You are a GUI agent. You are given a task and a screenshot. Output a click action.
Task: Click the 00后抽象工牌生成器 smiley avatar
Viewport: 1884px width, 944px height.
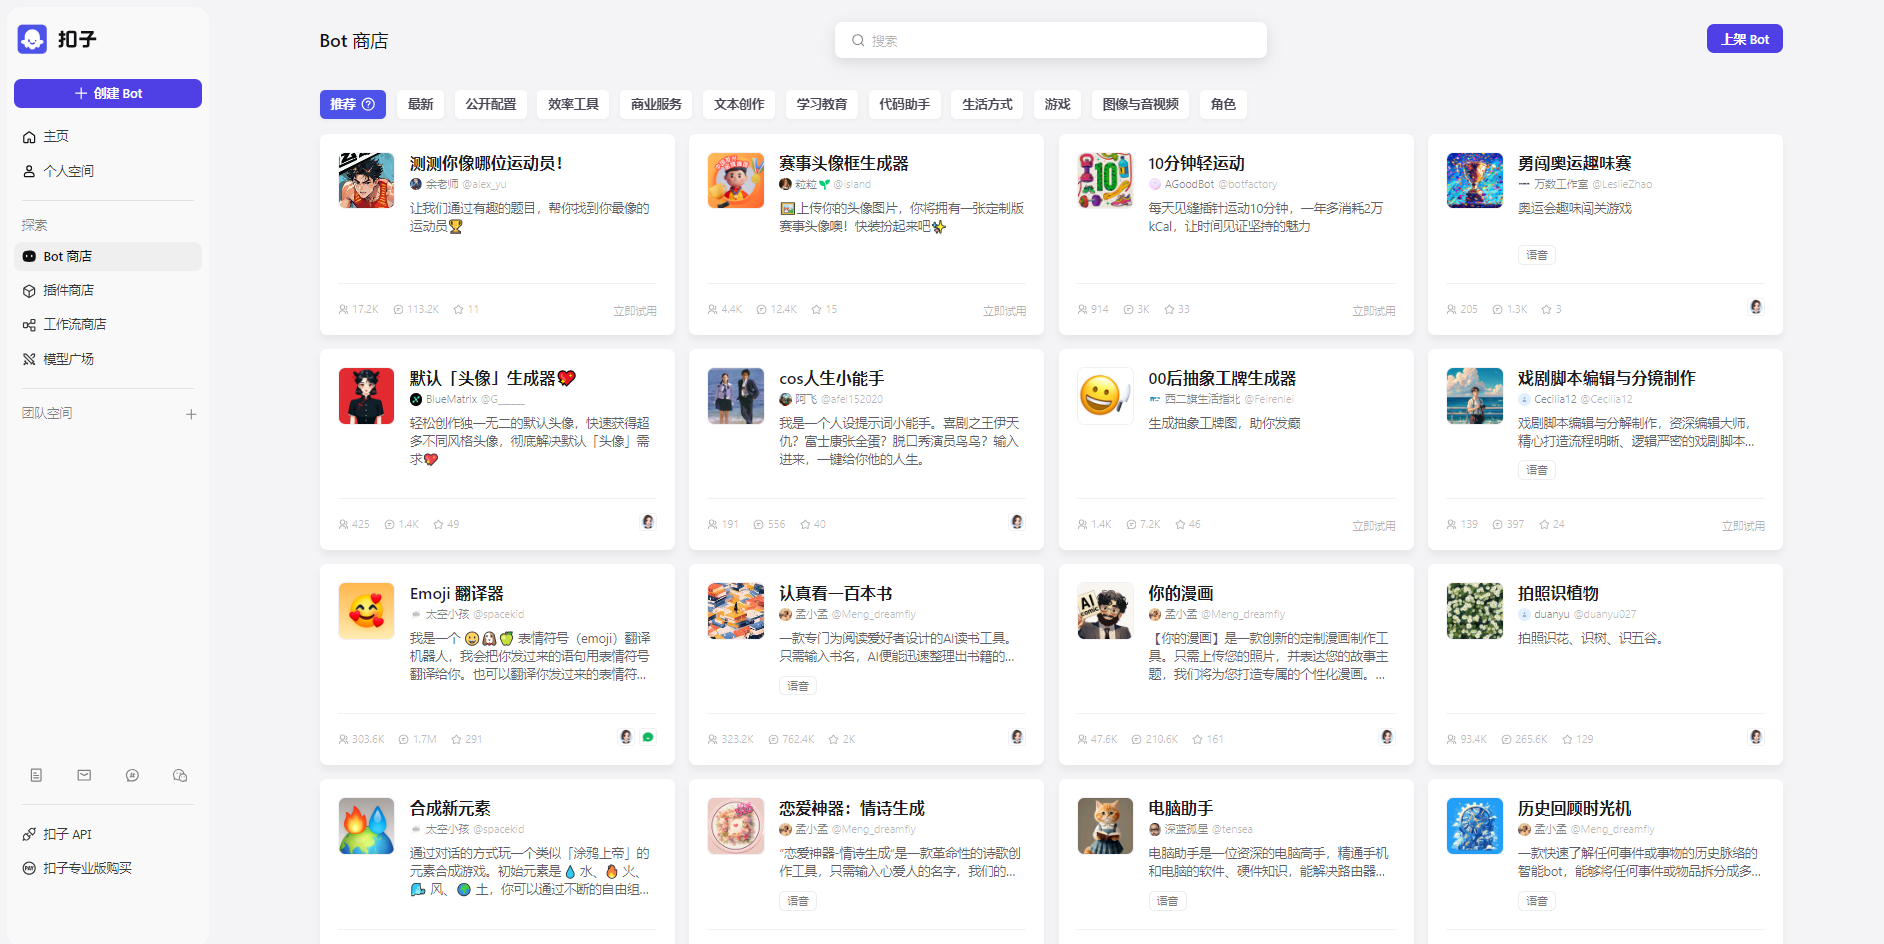point(1105,395)
